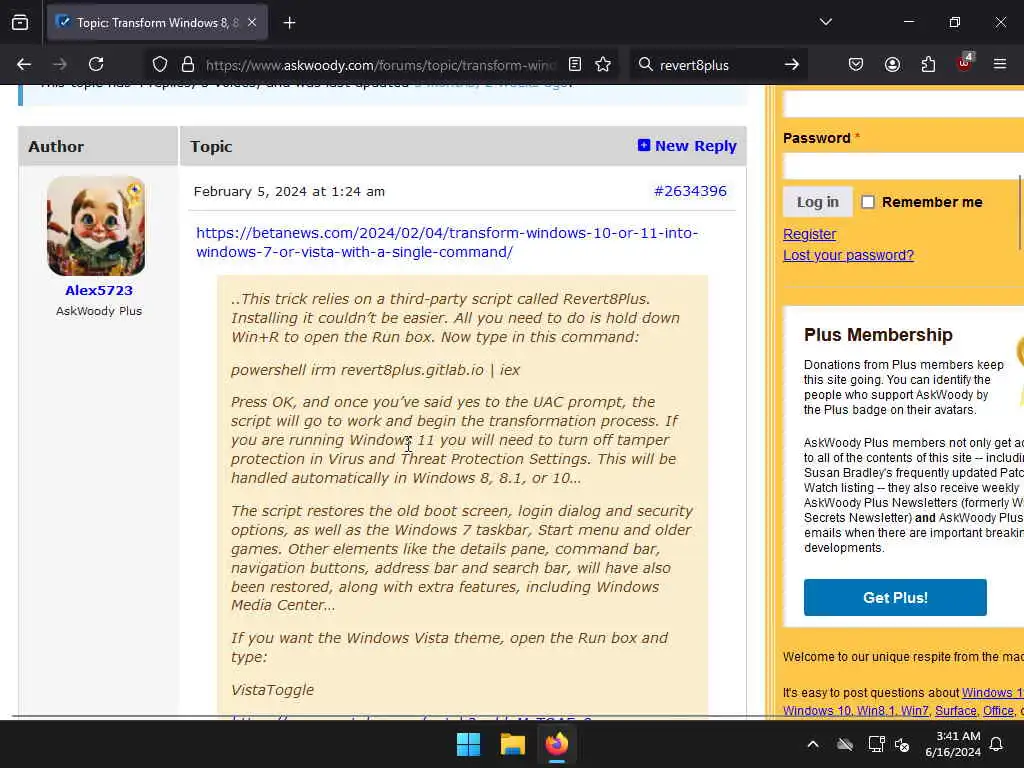Submit the search with the arrow button
Screen dimensions: 1024x768
792,64
